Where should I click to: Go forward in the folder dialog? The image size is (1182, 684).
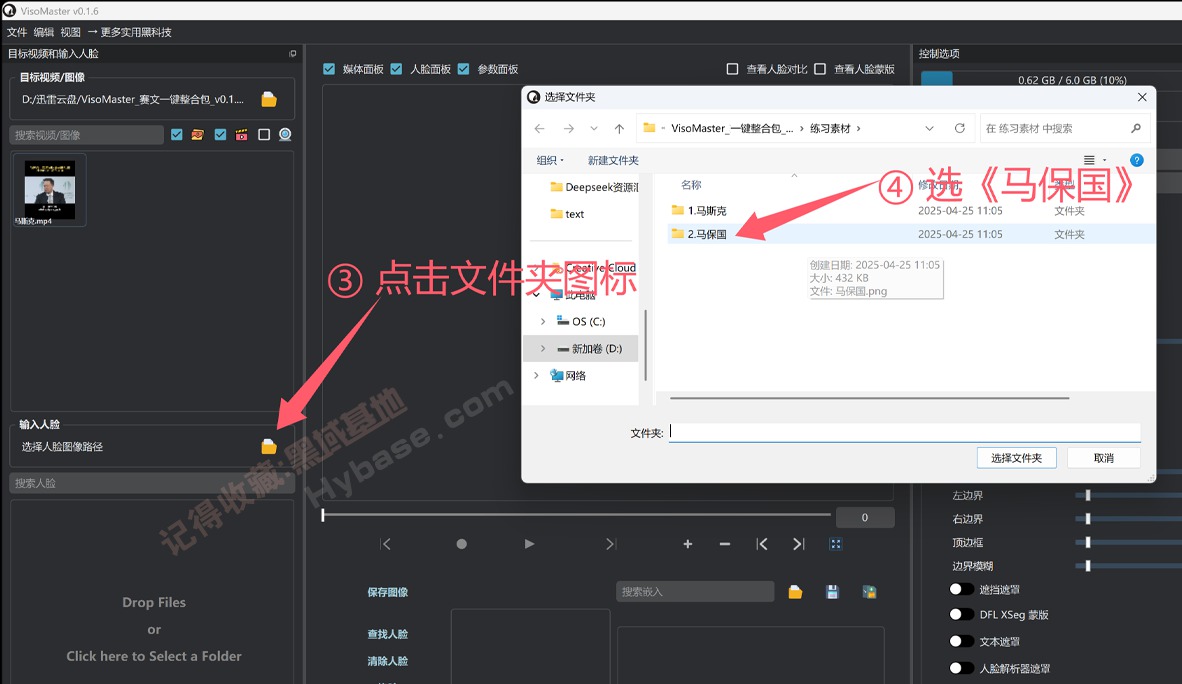click(x=568, y=128)
